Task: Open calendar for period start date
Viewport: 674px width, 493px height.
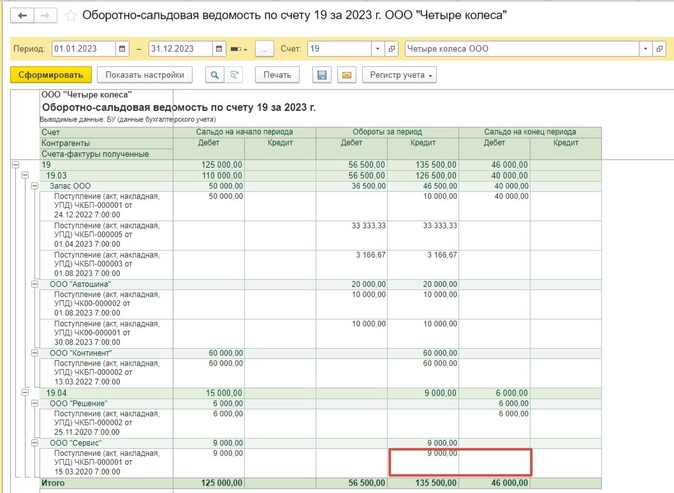Action: point(122,49)
